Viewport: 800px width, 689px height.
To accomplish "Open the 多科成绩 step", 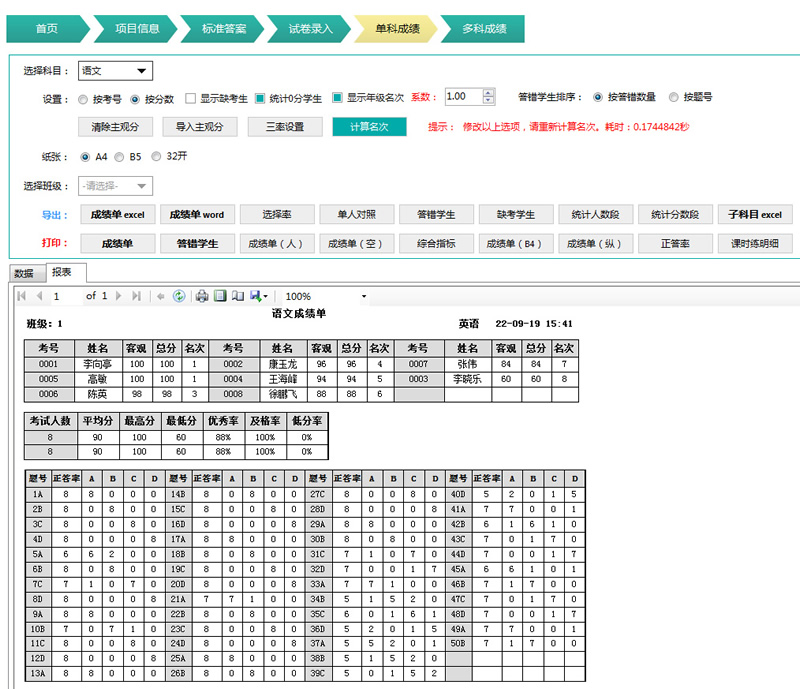I will [484, 29].
